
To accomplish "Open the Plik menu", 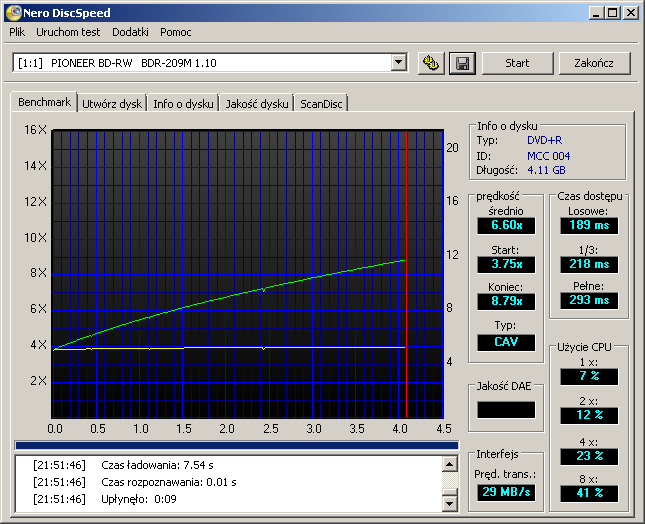I will pos(17,32).
